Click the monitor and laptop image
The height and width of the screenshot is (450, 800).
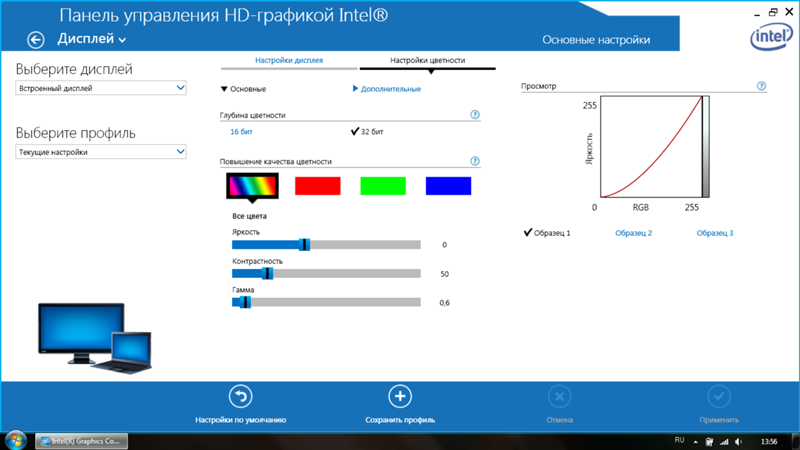pos(95,338)
